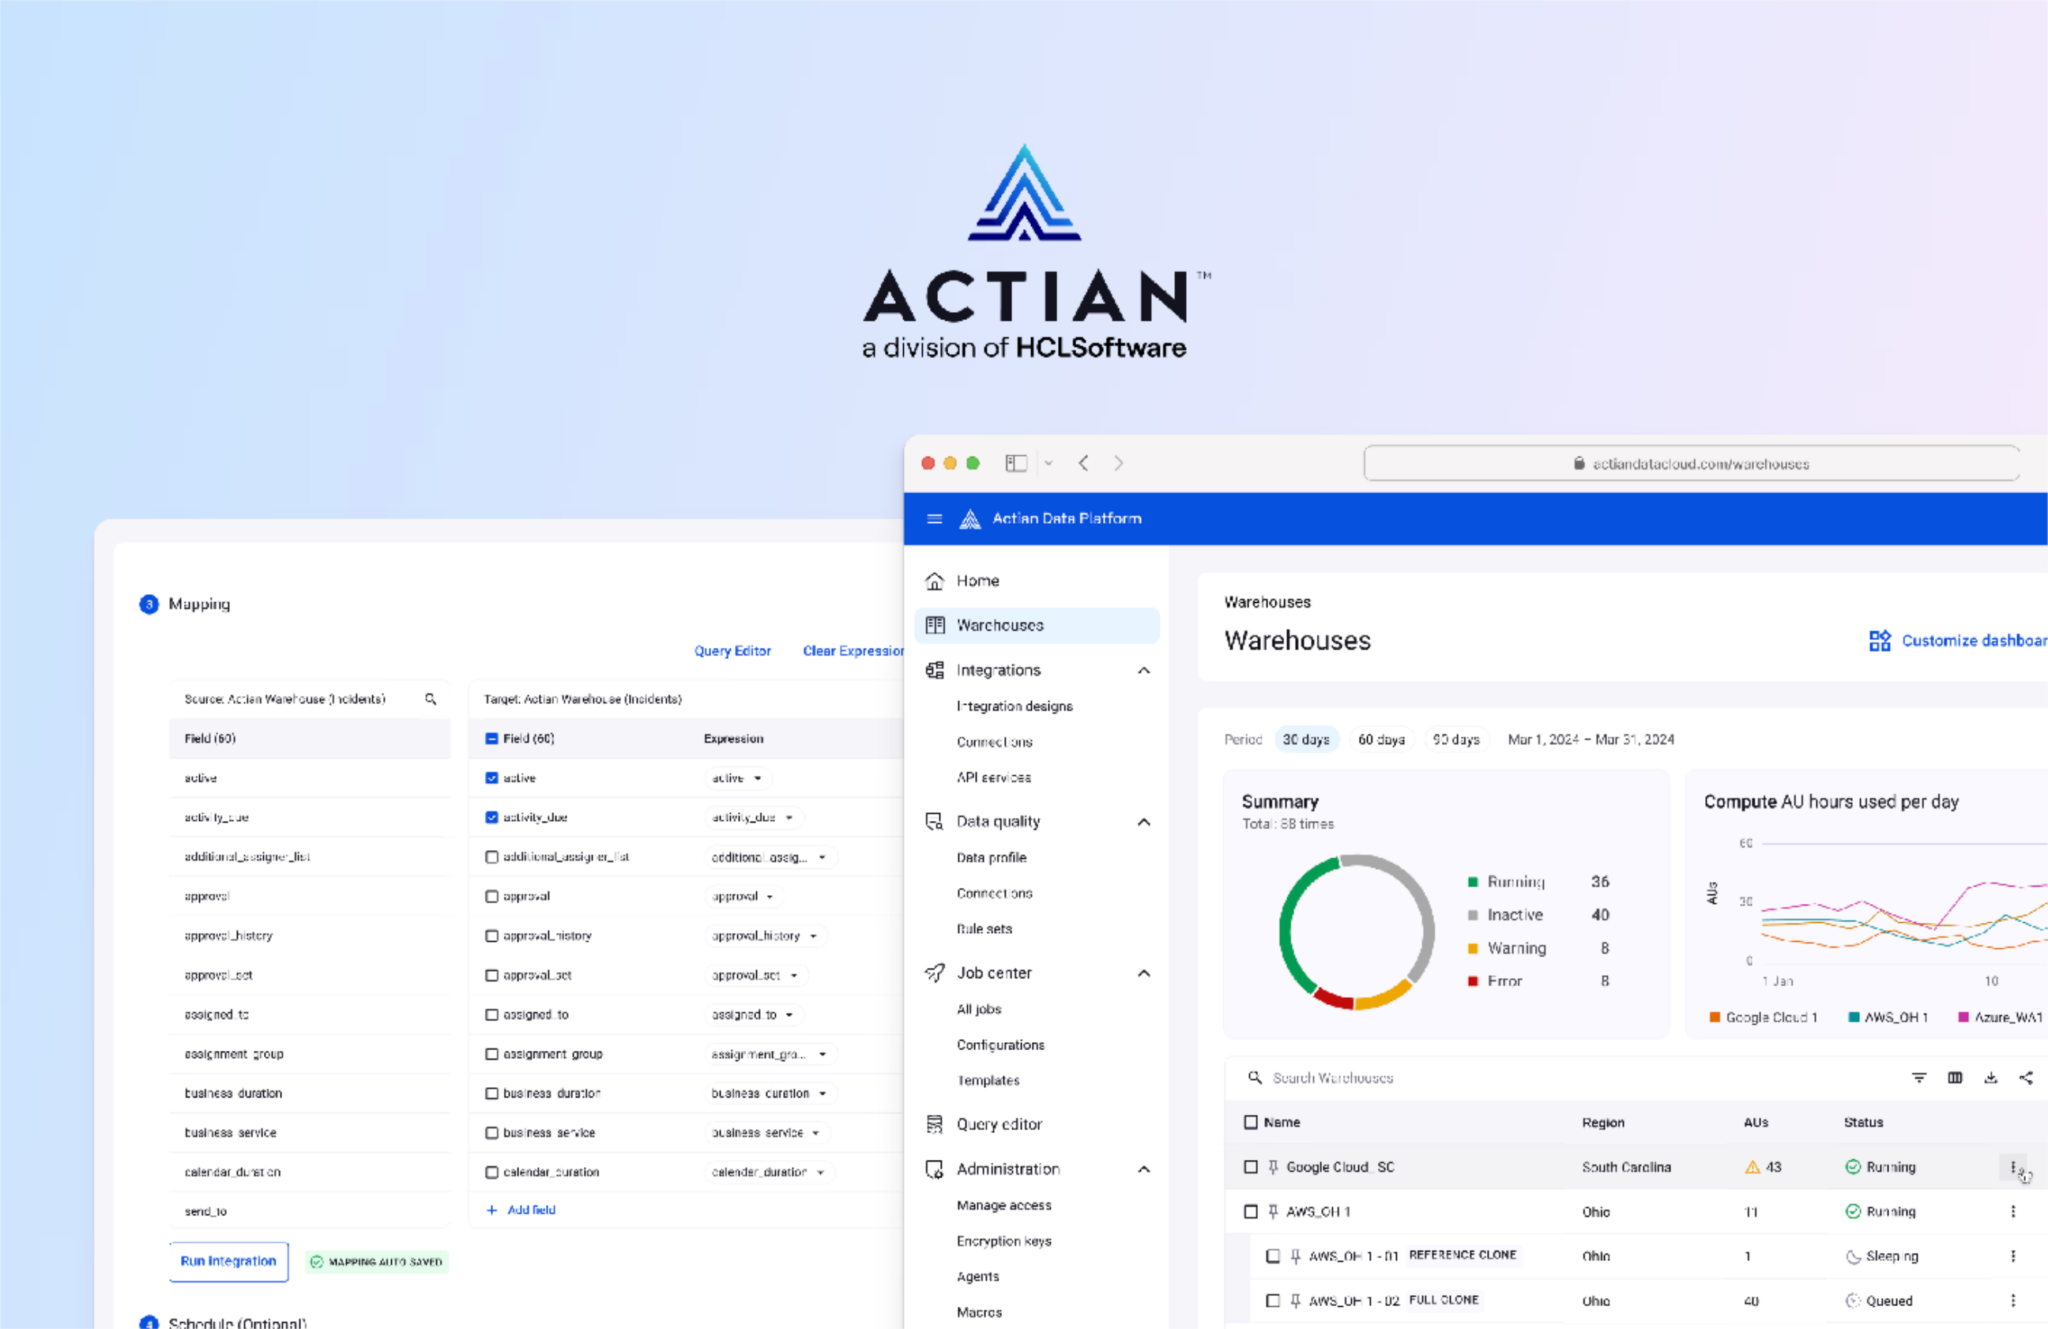Click the download icon above warehouses table

point(1990,1077)
